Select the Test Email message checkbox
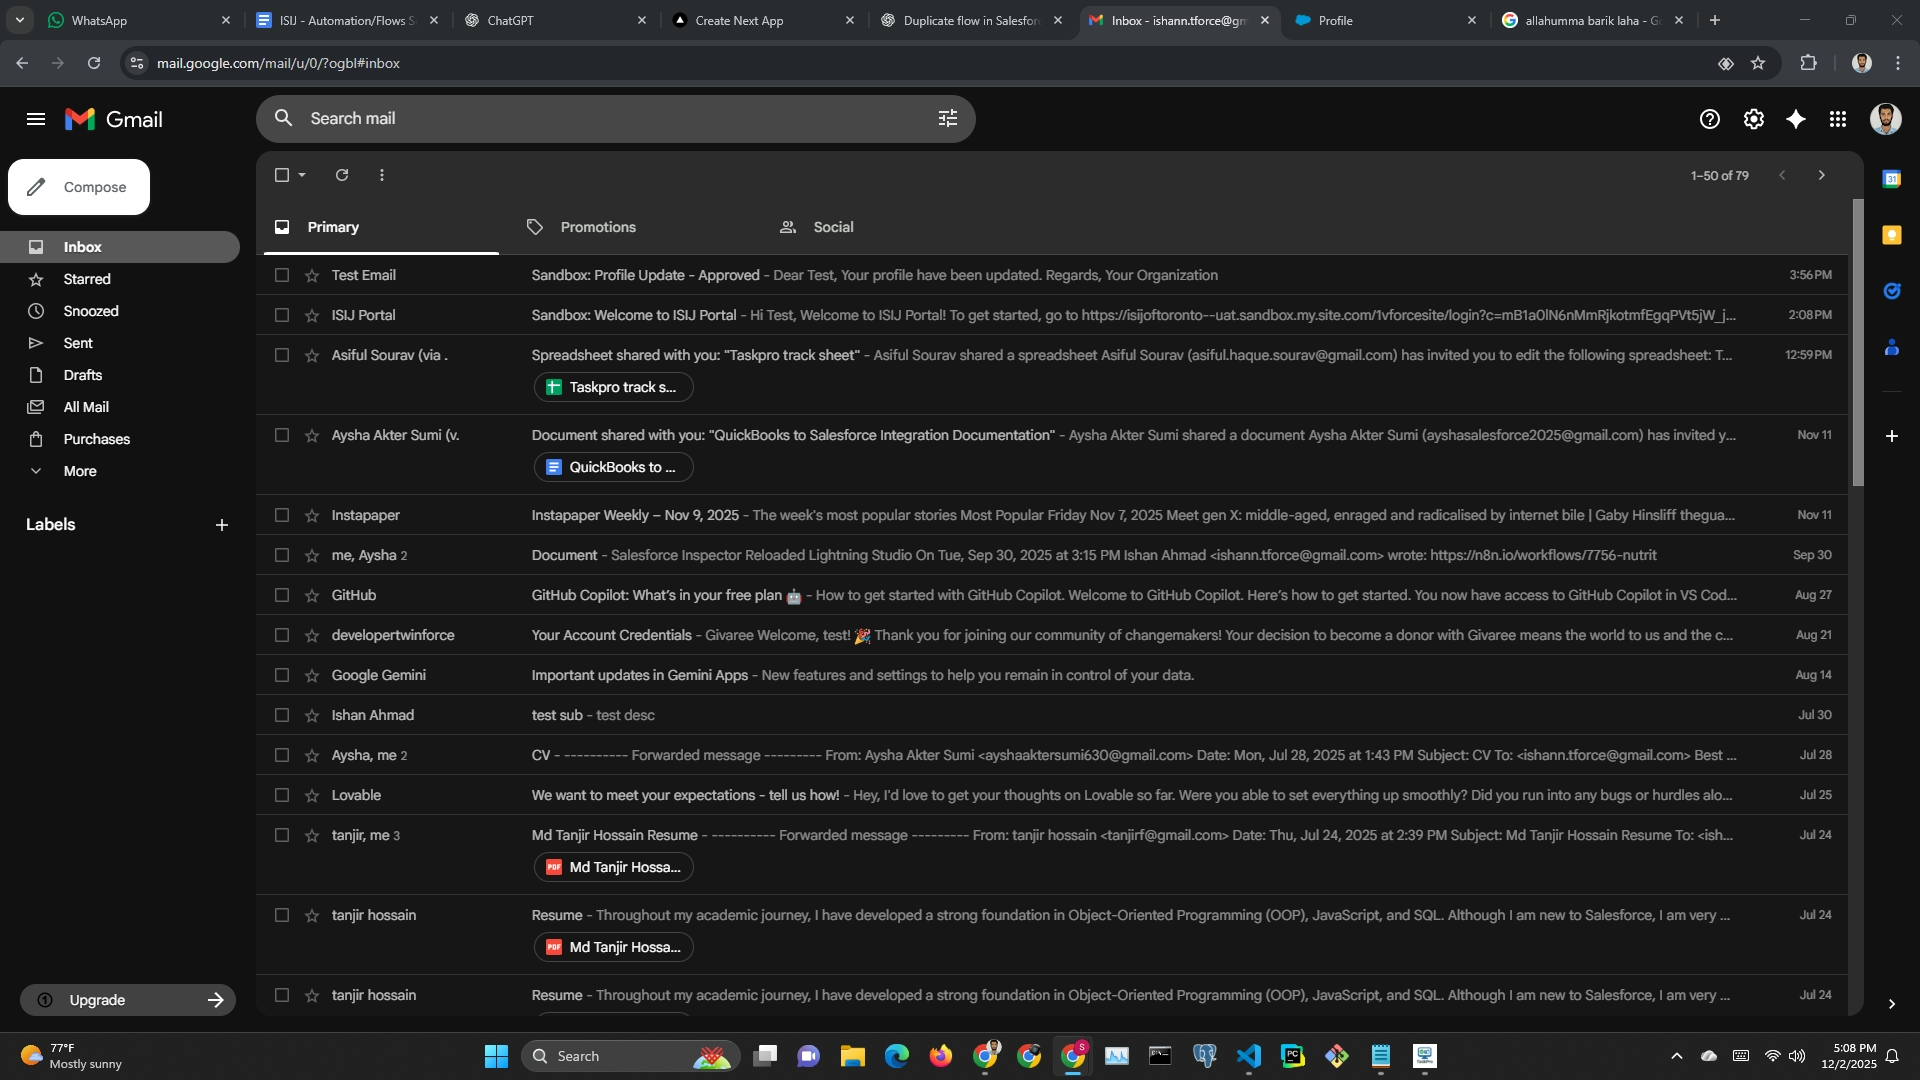This screenshot has width=1920, height=1080. coord(282,275)
